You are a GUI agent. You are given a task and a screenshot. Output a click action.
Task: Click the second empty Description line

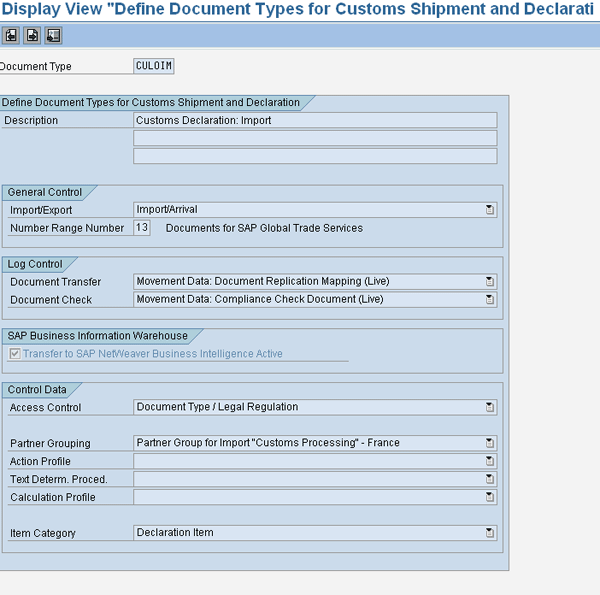(x=314, y=138)
